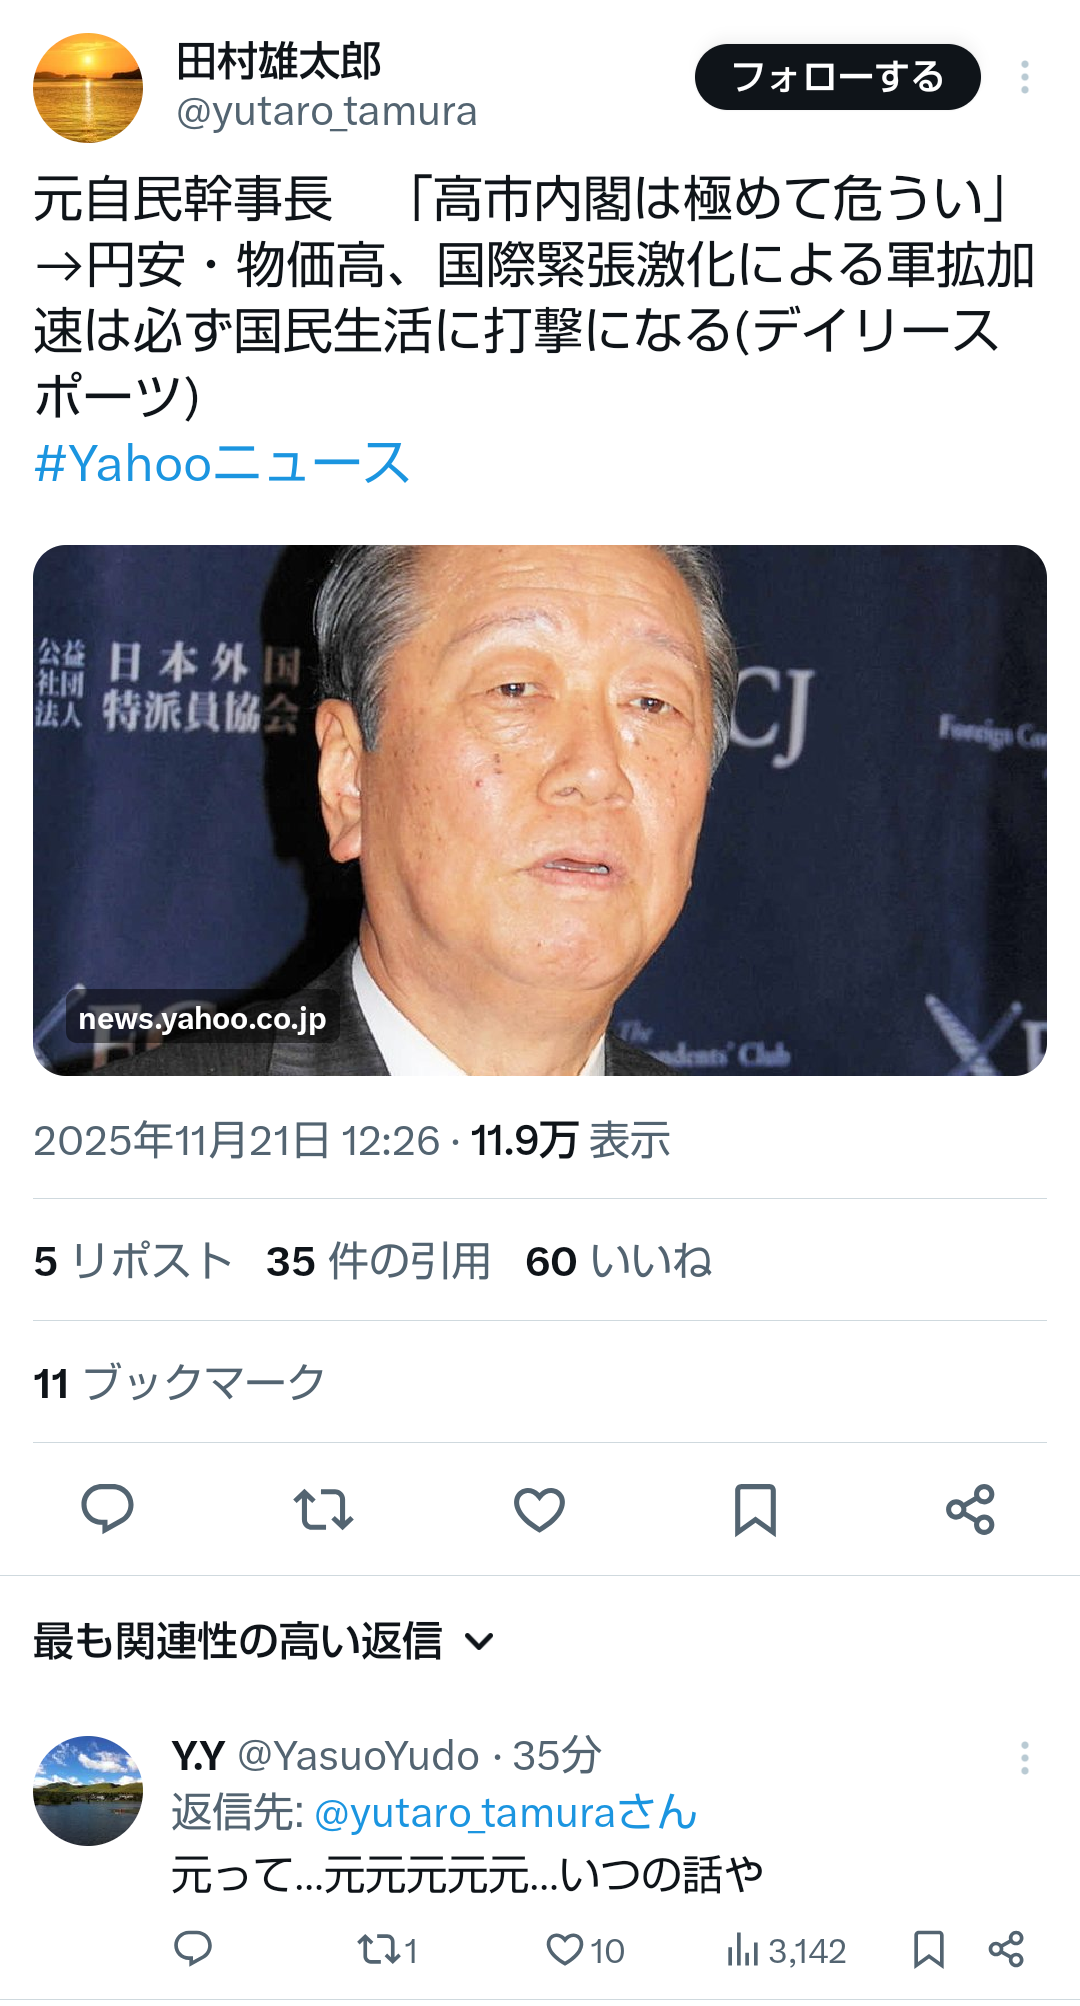Screen dimensions: 1080x2006
Task: View analytics showing 3,142 views on the reply
Action: coord(786,1949)
